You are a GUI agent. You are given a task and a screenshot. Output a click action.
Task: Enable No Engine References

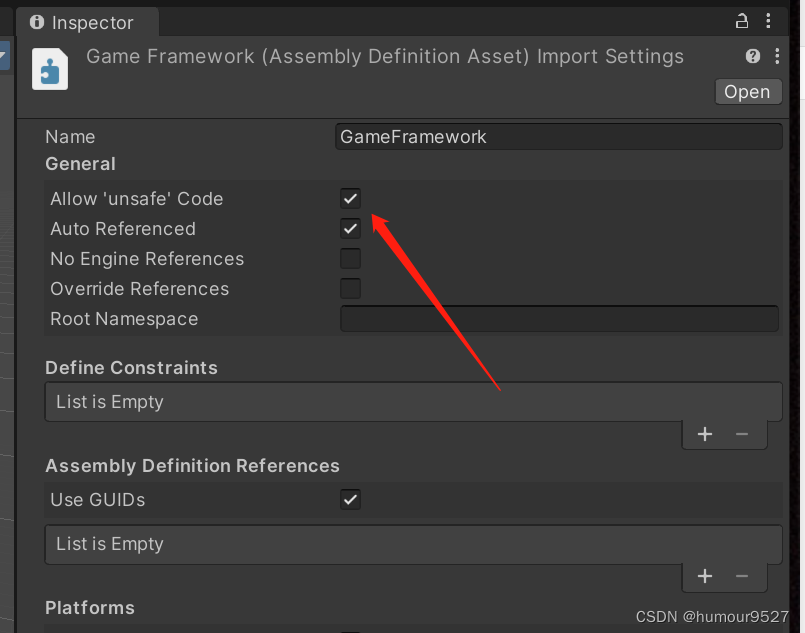[x=350, y=258]
